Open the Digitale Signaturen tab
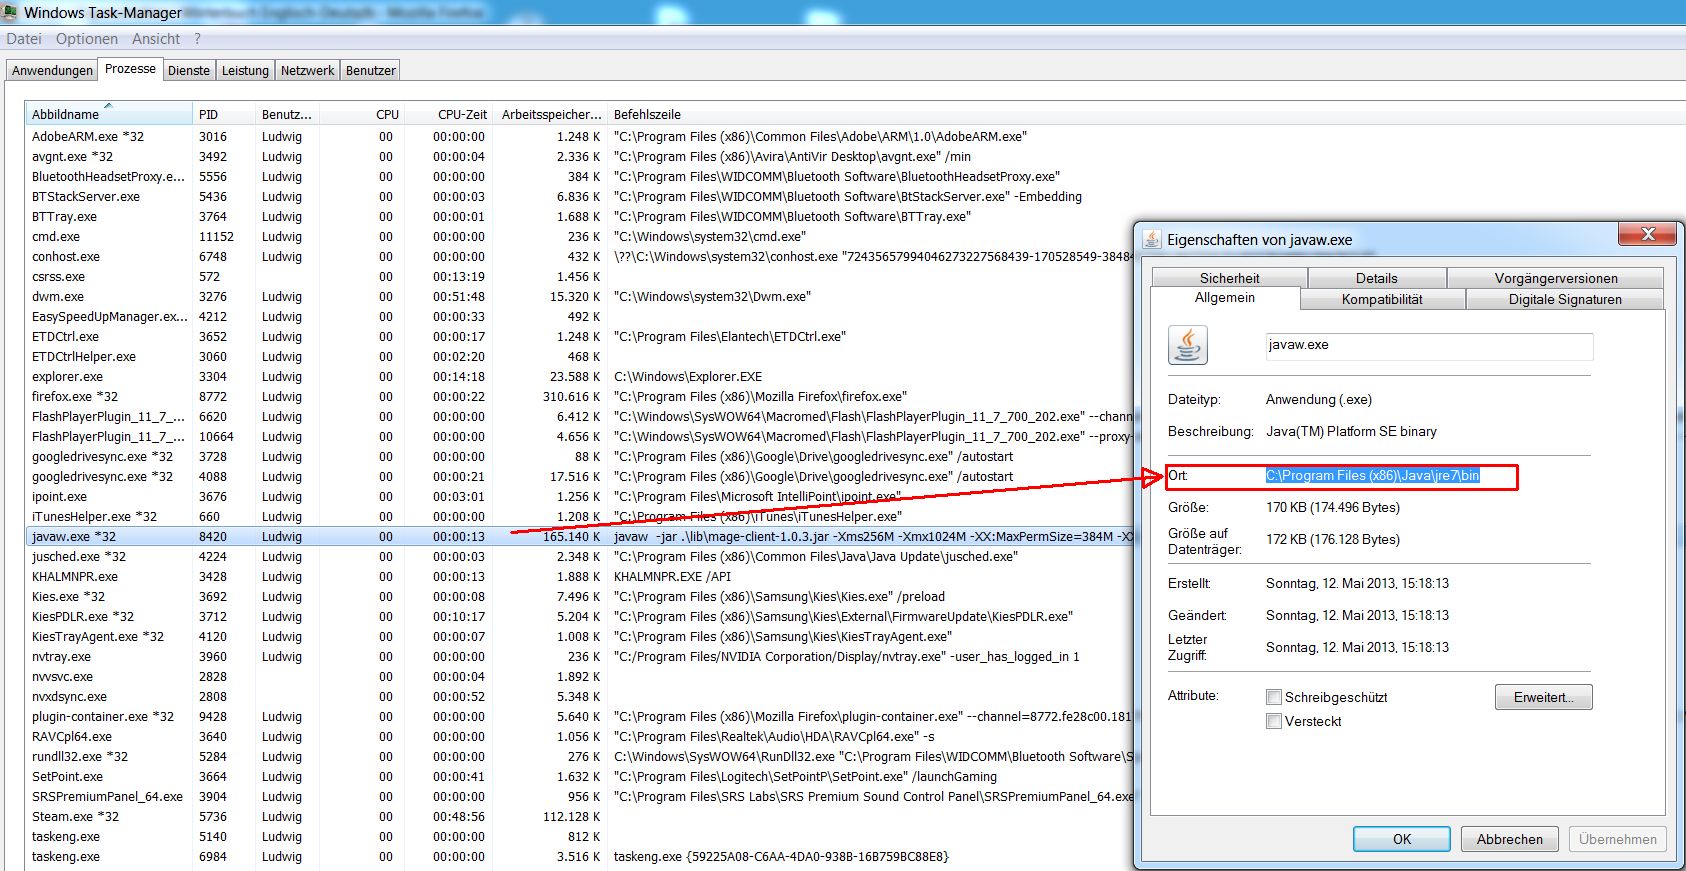Viewport: 1686px width, 871px height. [x=1565, y=299]
